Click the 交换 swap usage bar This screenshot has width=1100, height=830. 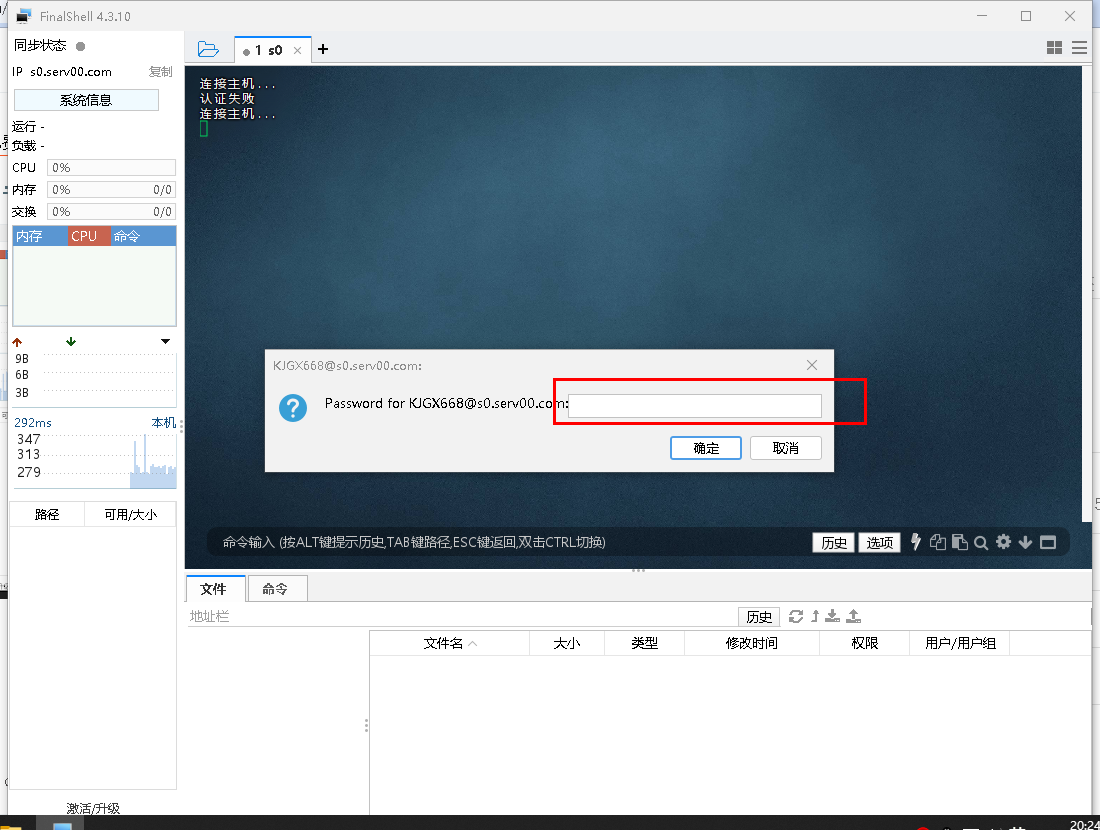[111, 211]
